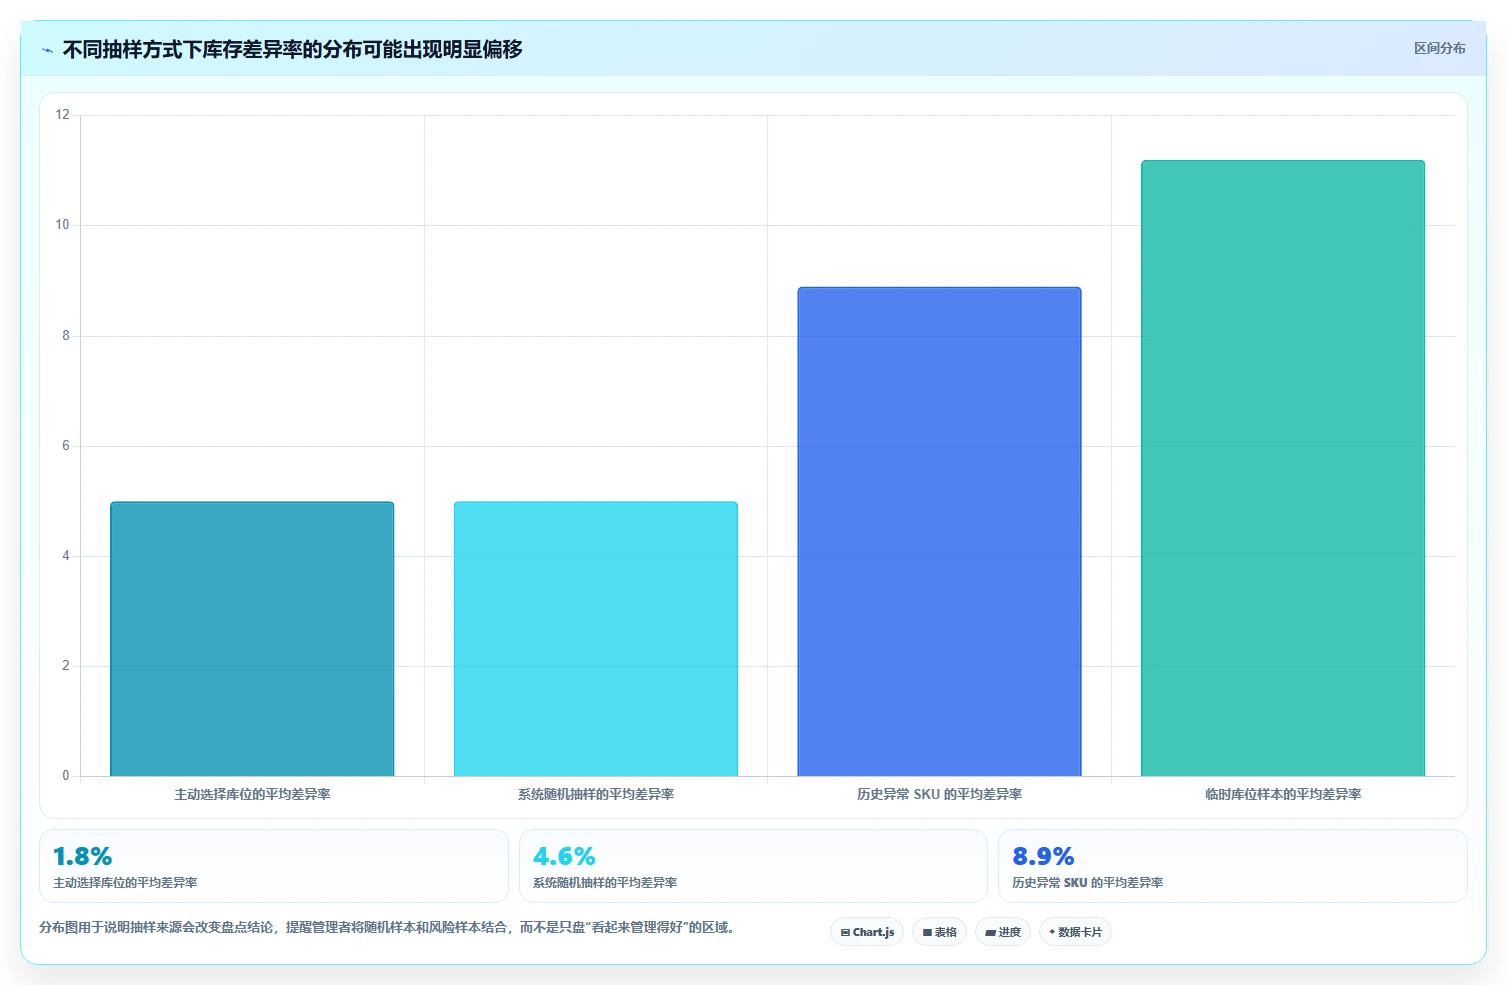Open the 1.8% stat card
Image resolution: width=1507 pixels, height=985 pixels.
[274, 866]
